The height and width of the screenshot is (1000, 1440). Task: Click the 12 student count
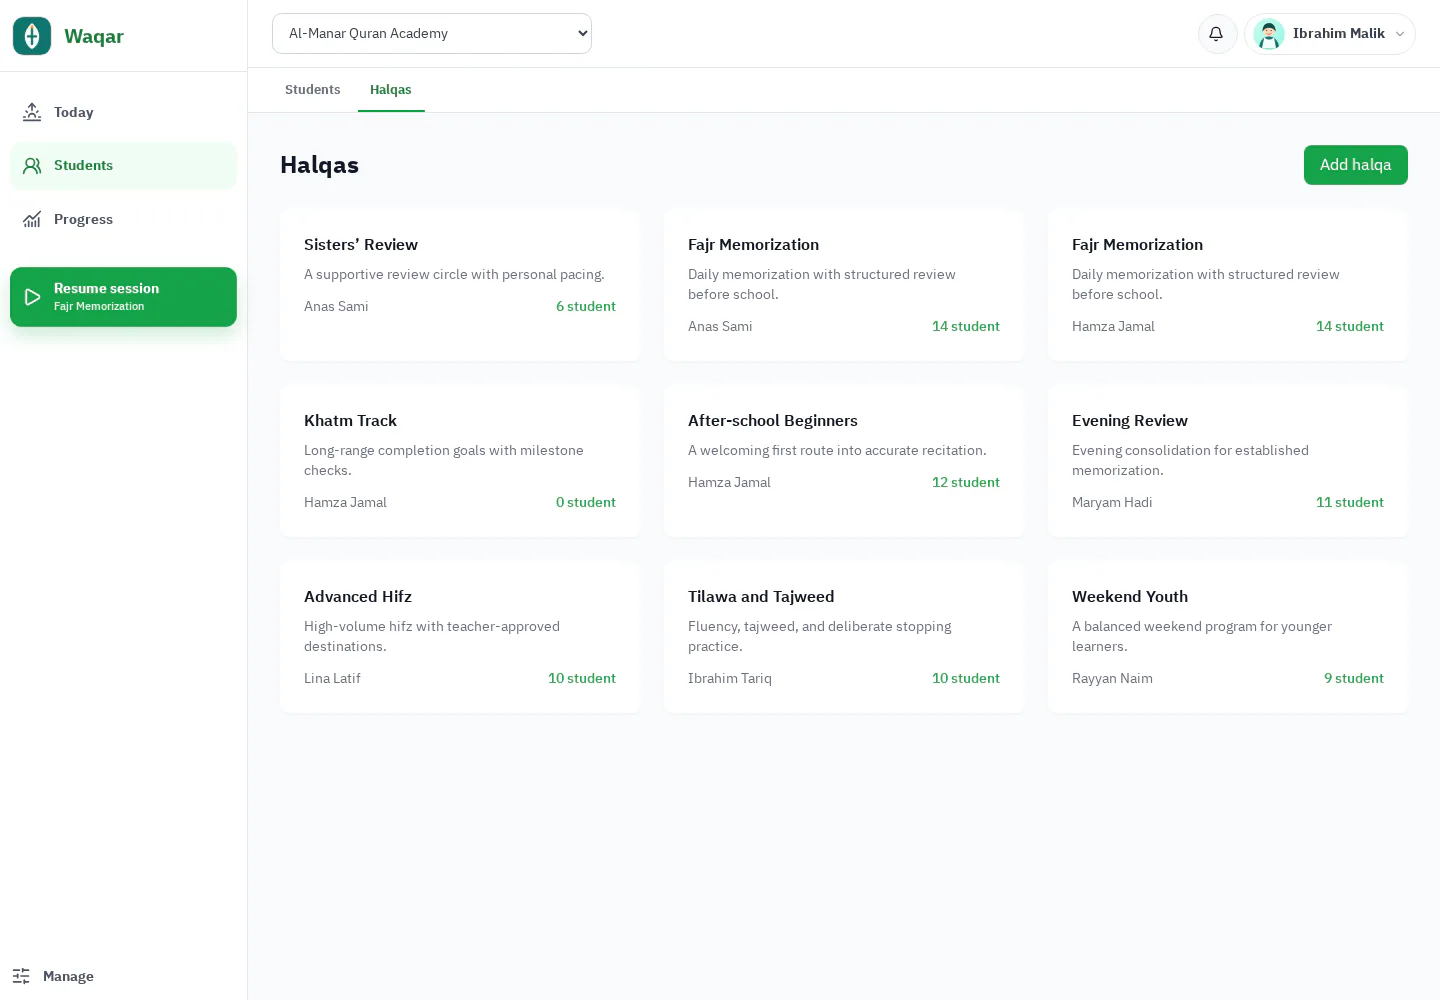pos(966,482)
